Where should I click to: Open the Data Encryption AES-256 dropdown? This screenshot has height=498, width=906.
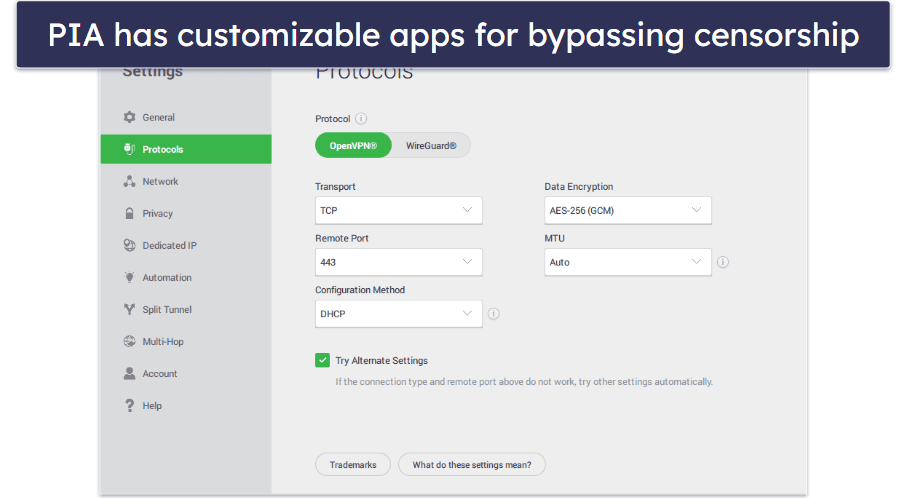(627, 210)
